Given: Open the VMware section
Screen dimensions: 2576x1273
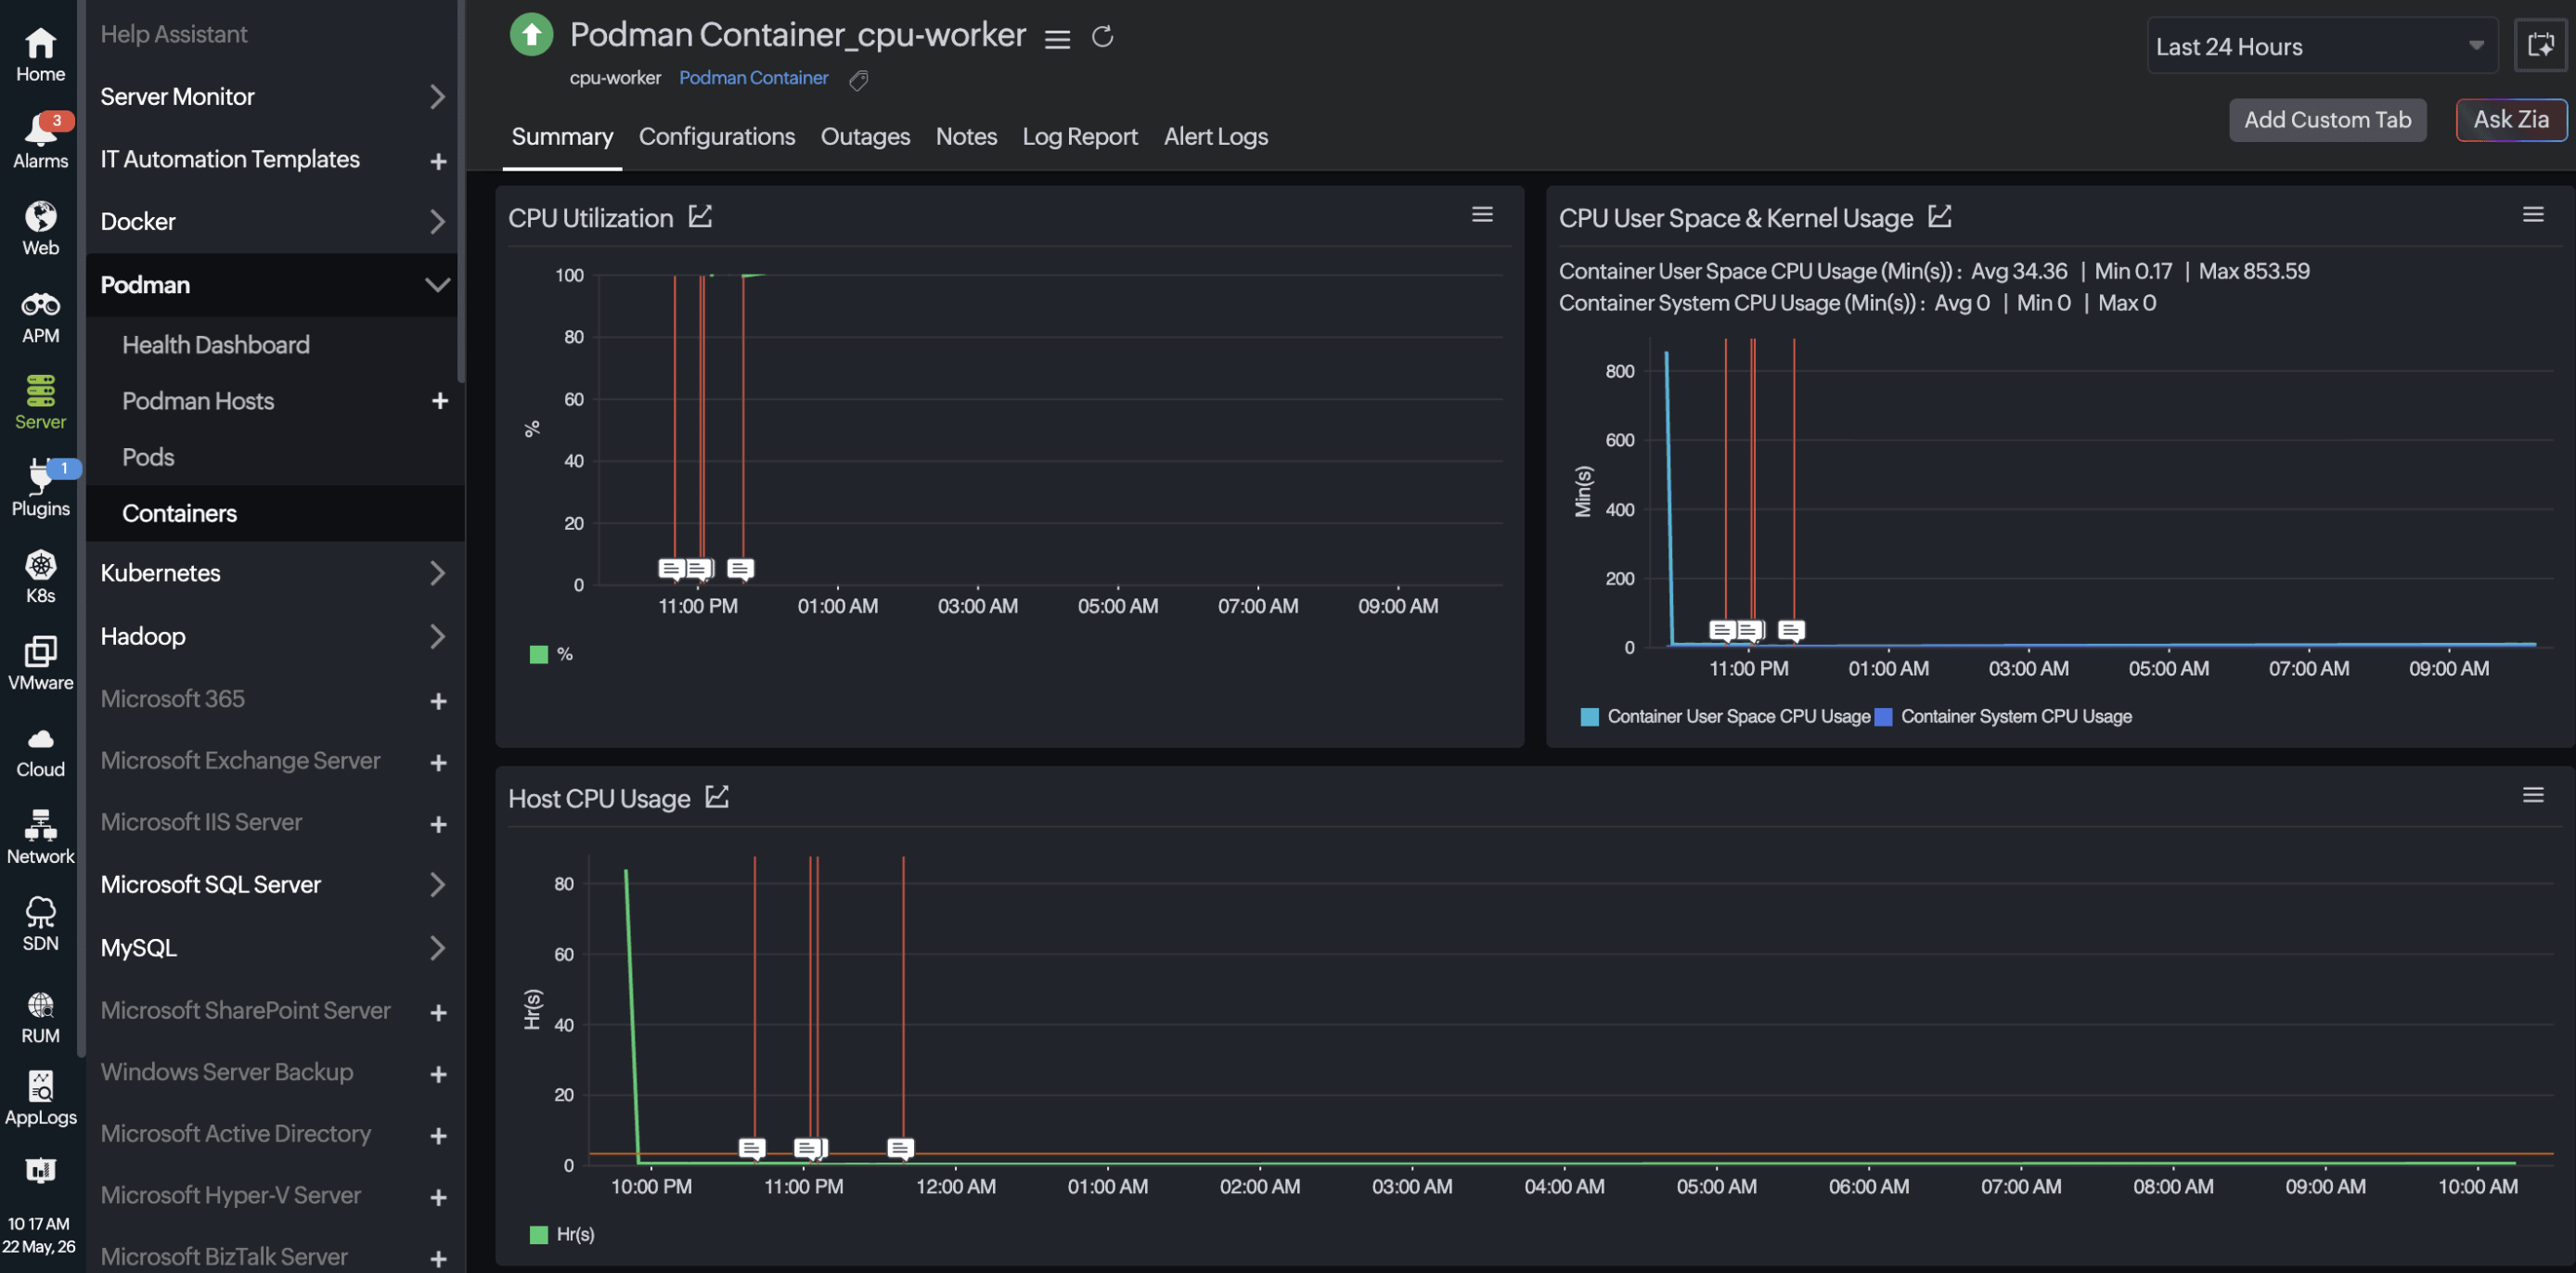Looking at the screenshot, I should coord(40,663).
